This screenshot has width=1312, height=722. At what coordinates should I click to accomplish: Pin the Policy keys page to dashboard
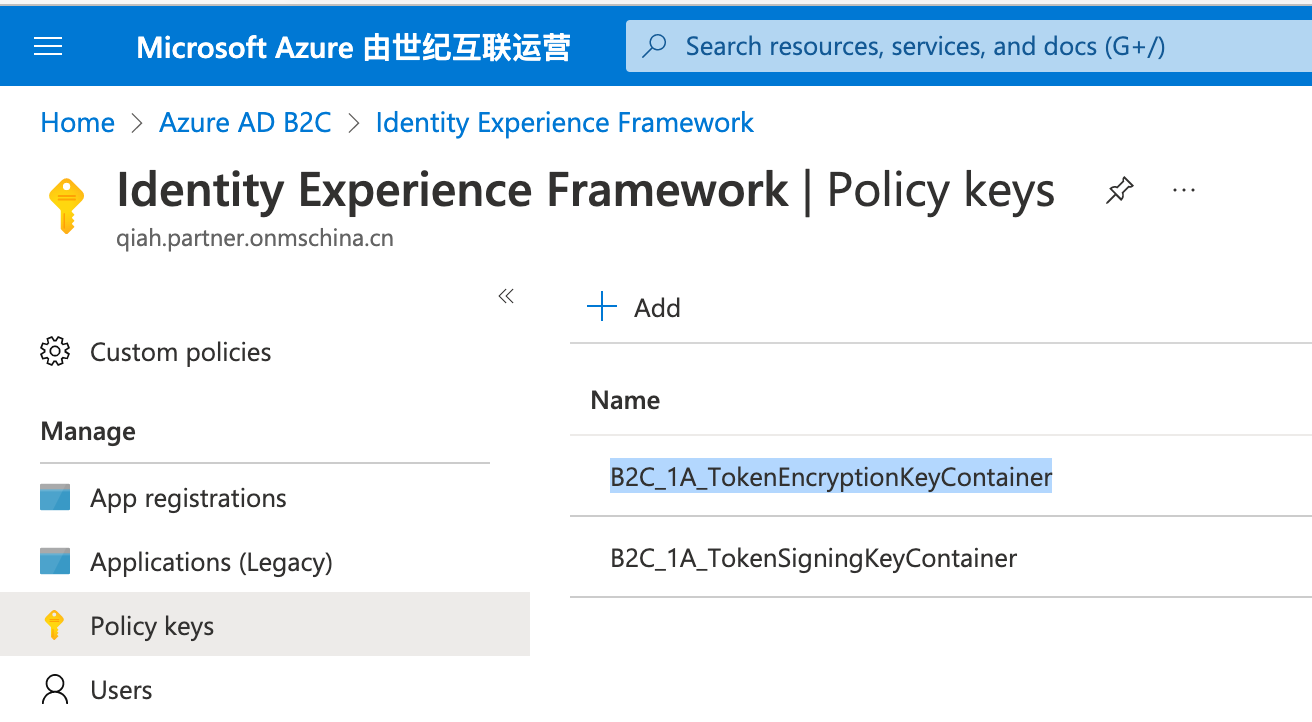click(x=1119, y=189)
